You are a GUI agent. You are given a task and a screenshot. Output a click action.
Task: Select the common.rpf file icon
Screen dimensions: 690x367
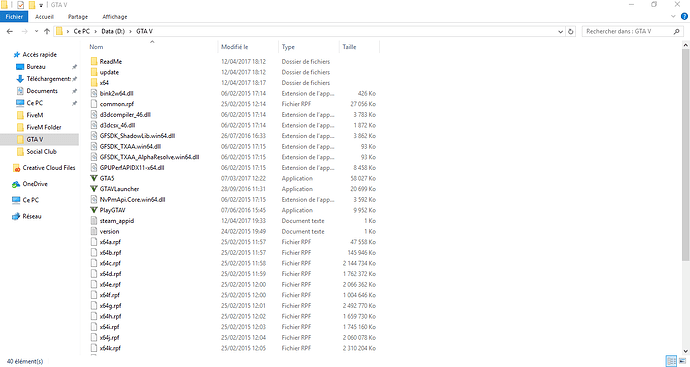[x=94, y=104]
